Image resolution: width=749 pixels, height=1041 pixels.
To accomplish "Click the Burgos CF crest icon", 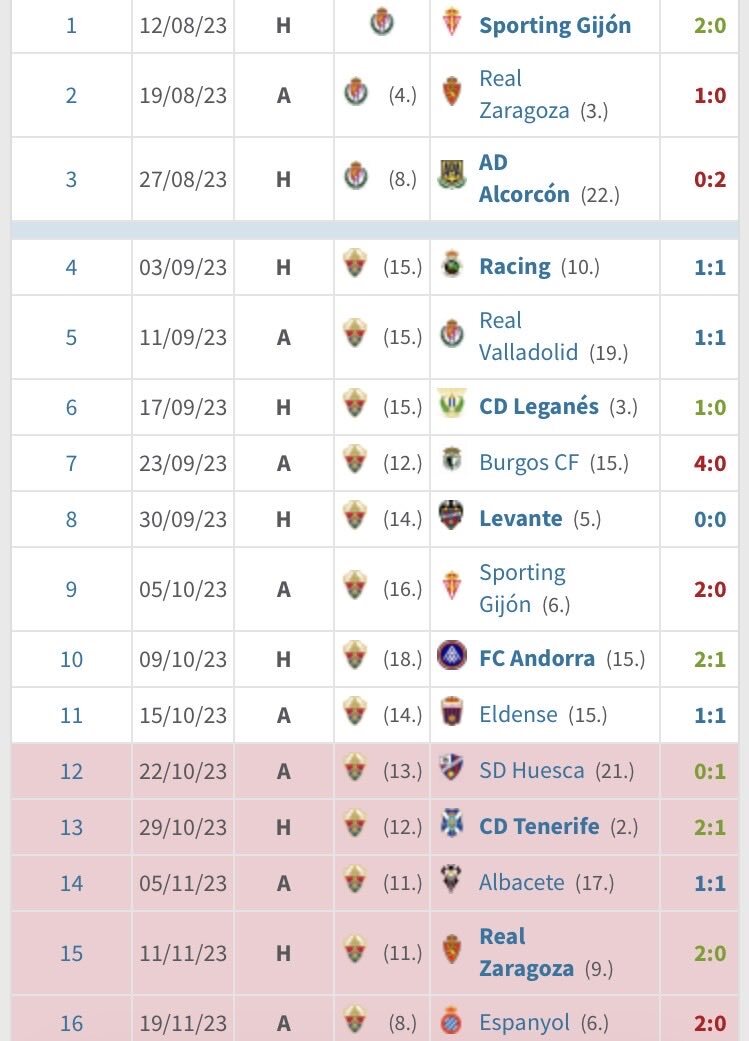I will 452,461.
